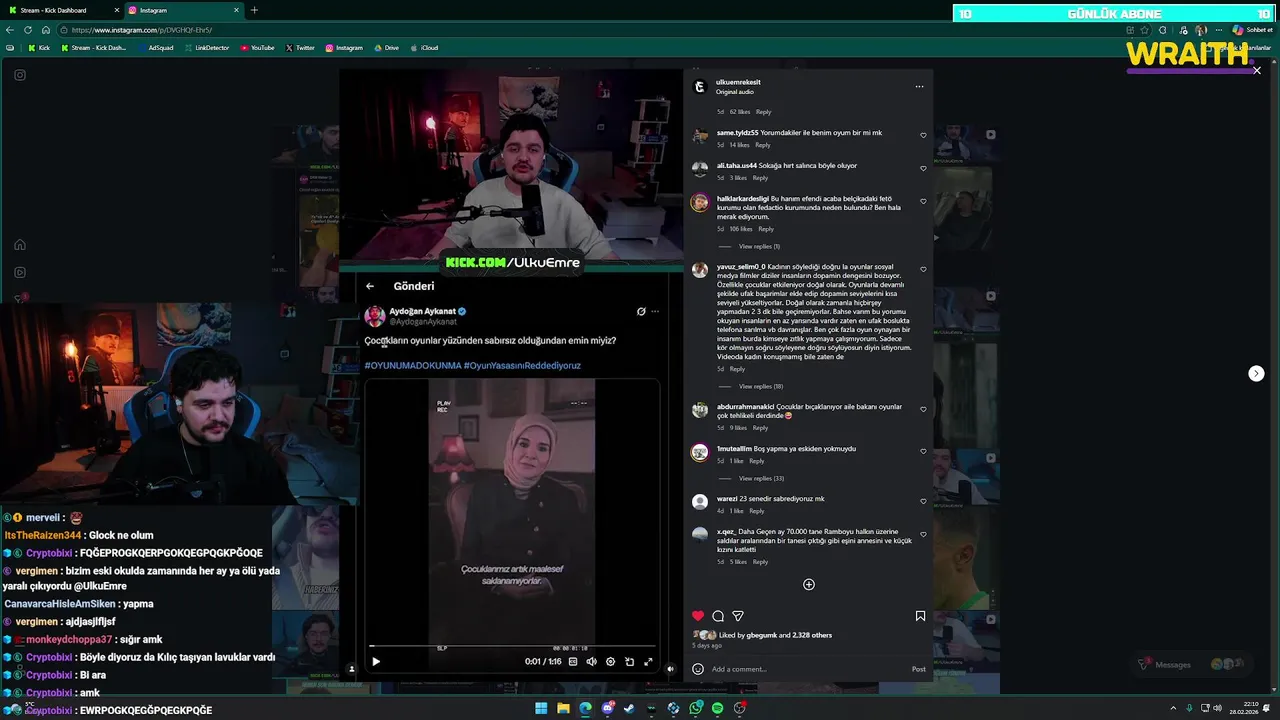Image resolution: width=1280 pixels, height=720 pixels.
Task: Open YouTube bookmark
Action: click(x=257, y=48)
